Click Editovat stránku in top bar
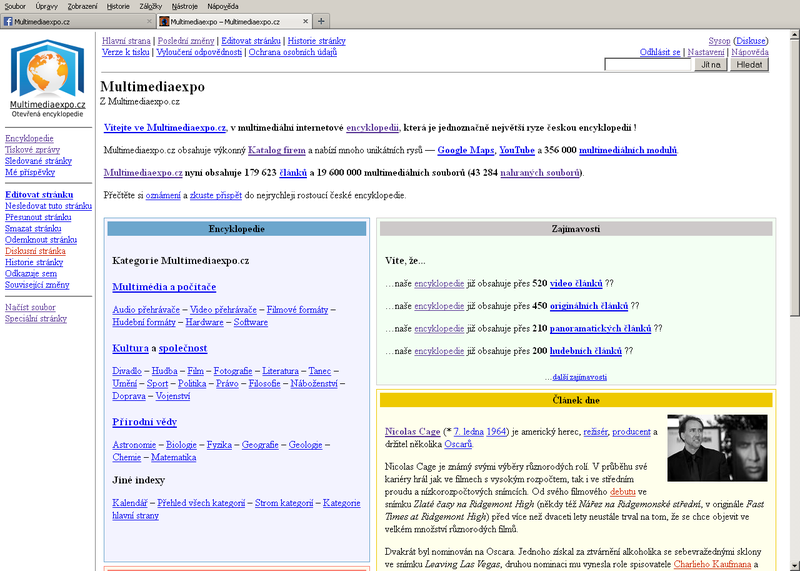The height and width of the screenshot is (571, 800). click(251, 41)
